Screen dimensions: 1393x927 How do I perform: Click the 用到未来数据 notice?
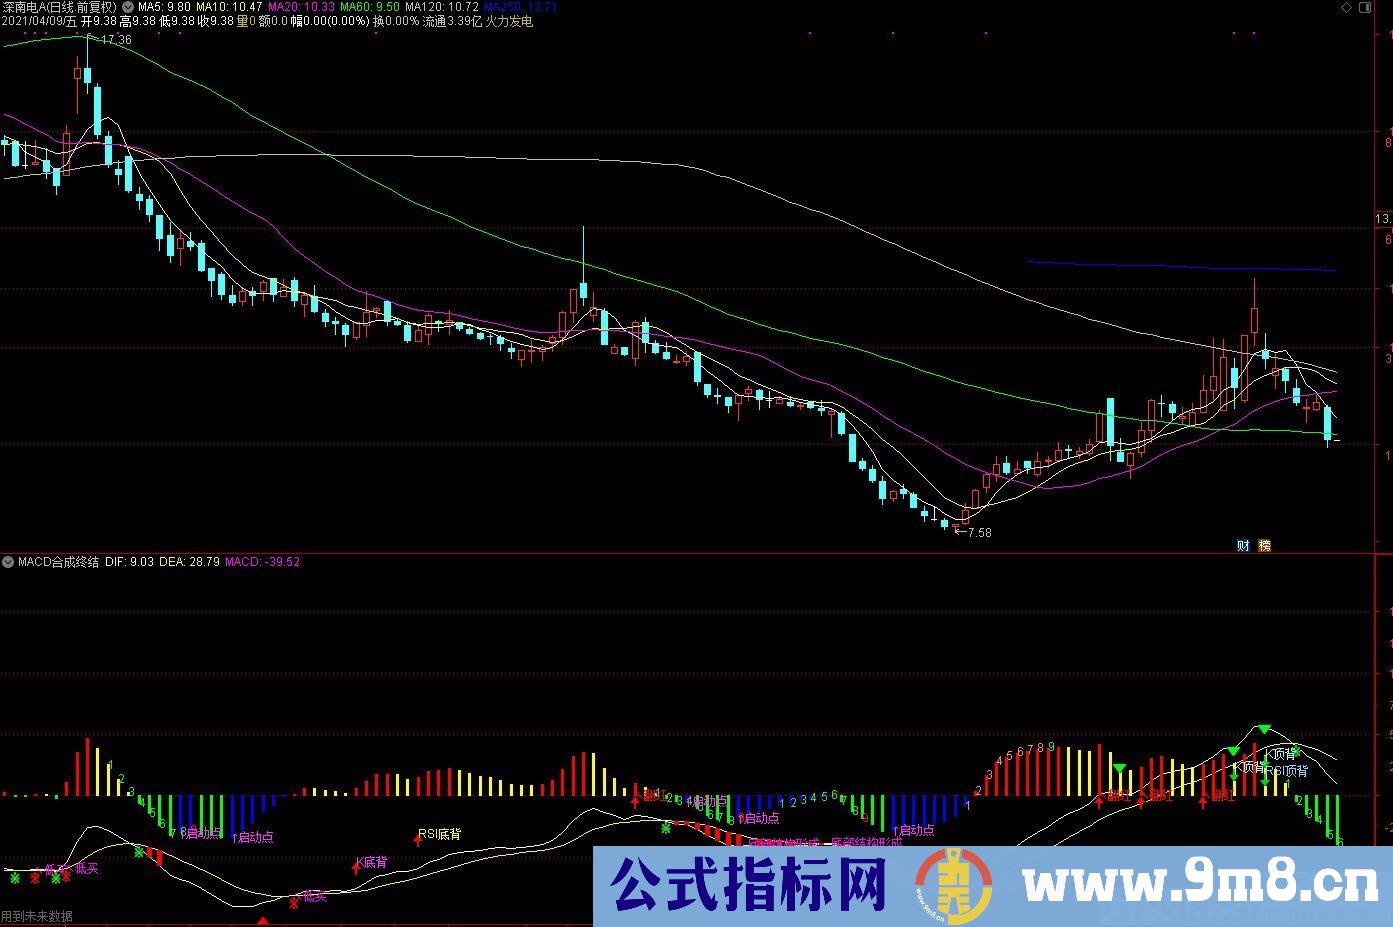coord(37,916)
